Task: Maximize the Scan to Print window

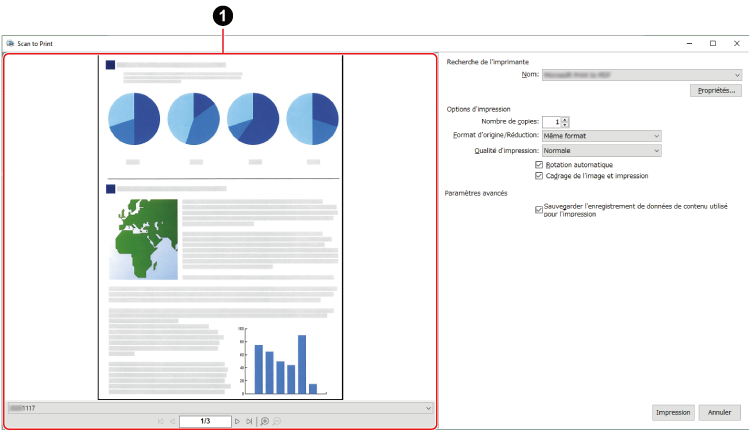Action: [712, 44]
